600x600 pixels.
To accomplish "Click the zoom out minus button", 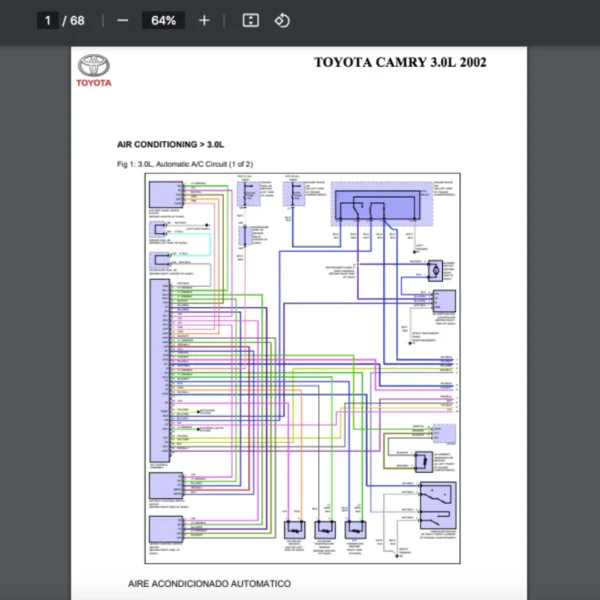I will [x=122, y=20].
